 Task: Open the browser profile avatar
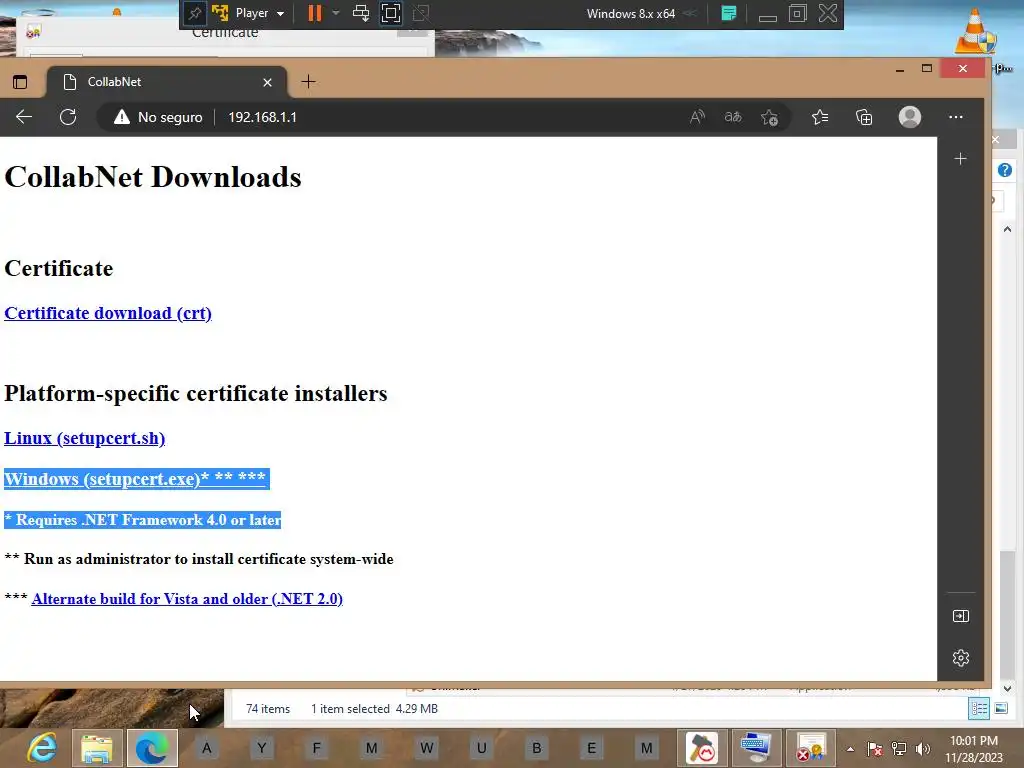point(910,117)
